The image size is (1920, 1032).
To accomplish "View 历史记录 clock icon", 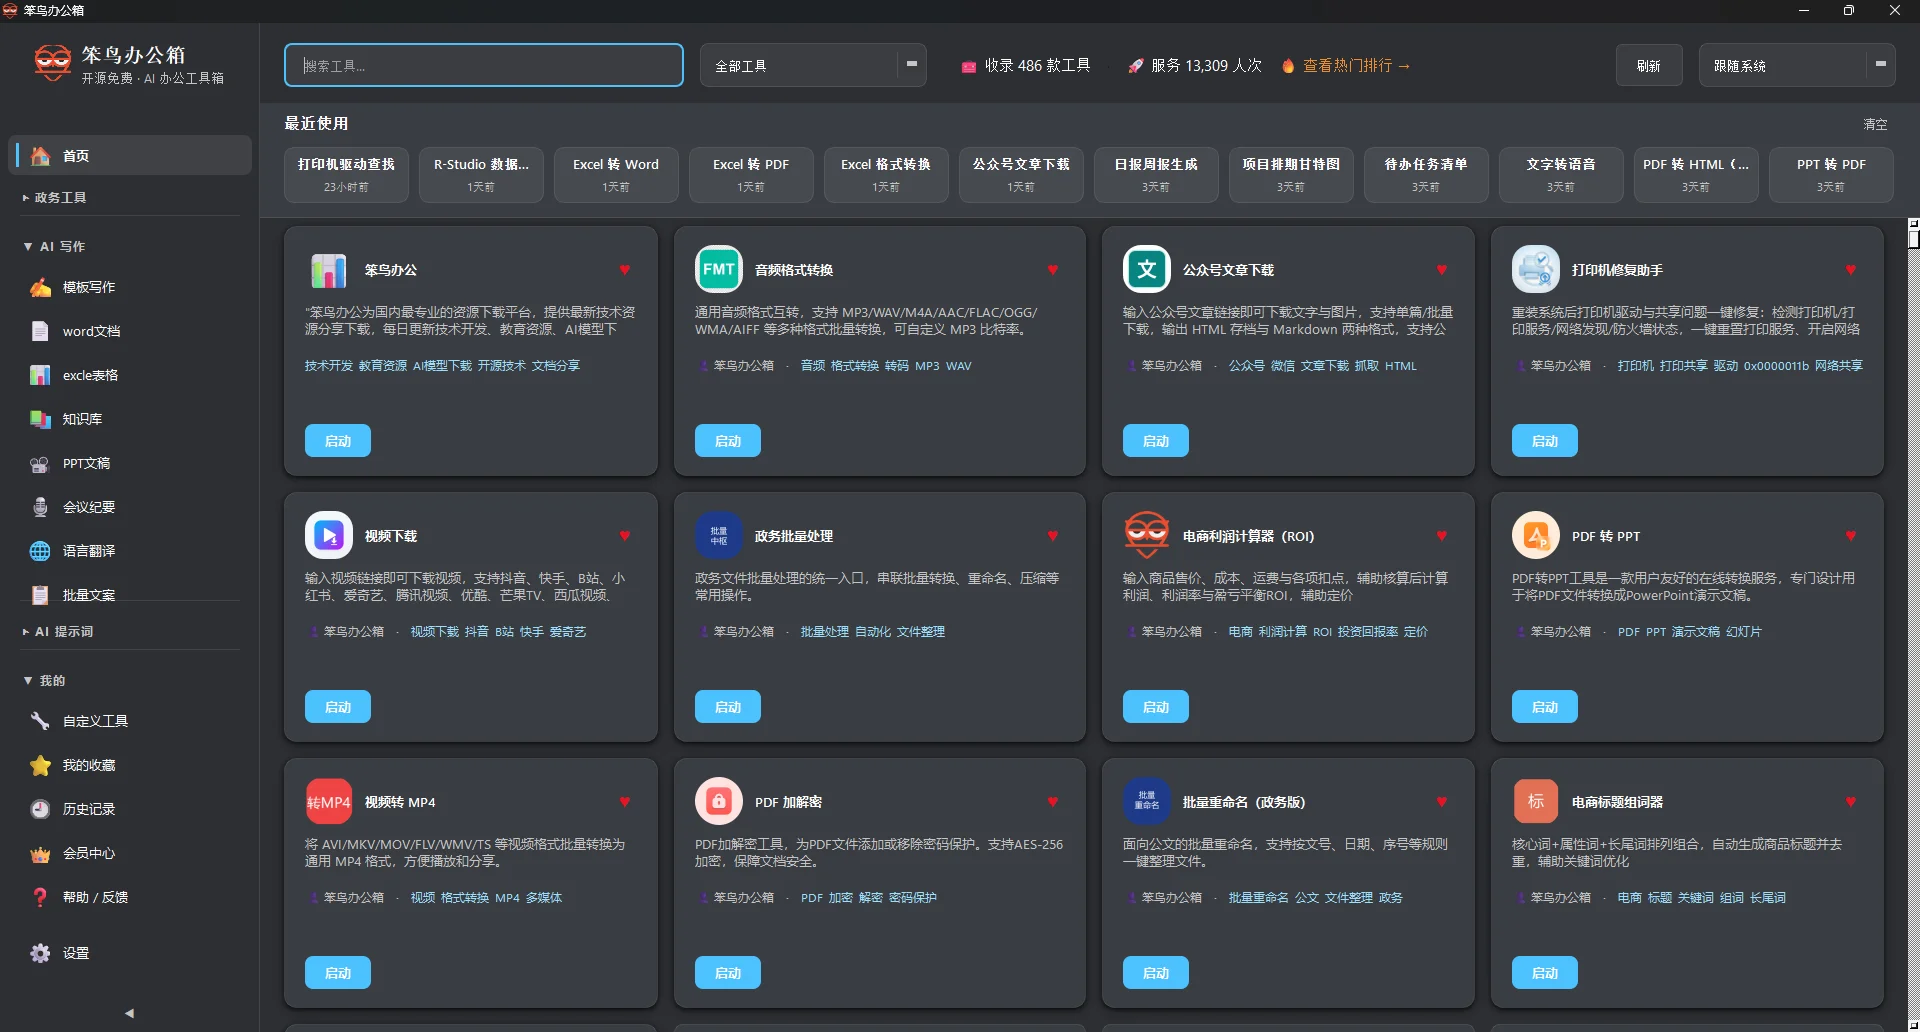I will 40,810.
